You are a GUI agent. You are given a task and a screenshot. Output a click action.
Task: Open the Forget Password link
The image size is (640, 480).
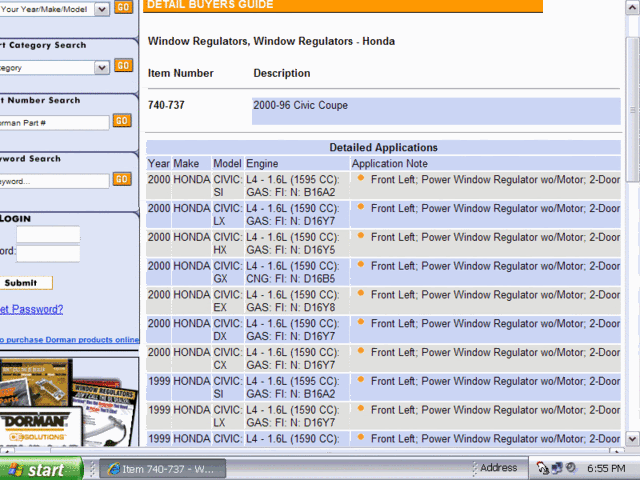(31, 309)
